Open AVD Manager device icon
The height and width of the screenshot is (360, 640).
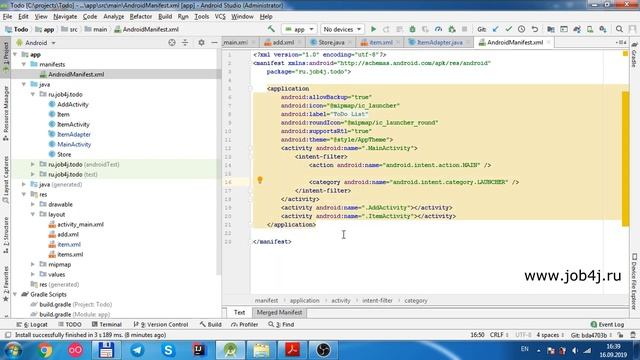590,29
